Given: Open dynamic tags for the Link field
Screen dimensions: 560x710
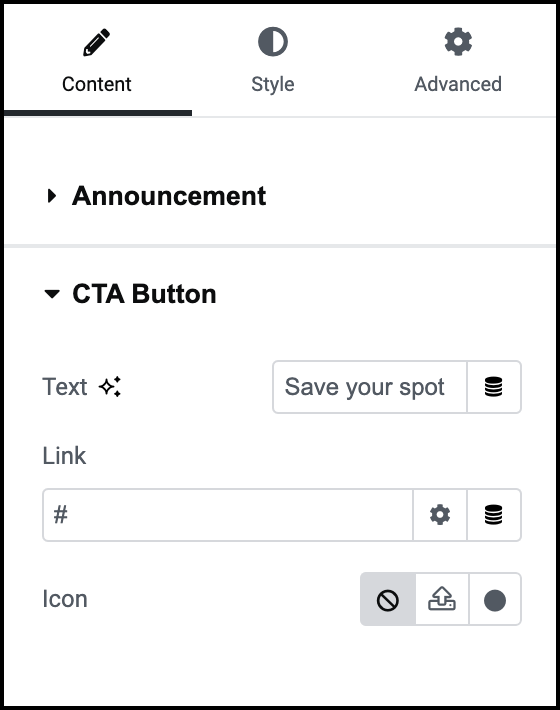Looking at the screenshot, I should click(494, 515).
